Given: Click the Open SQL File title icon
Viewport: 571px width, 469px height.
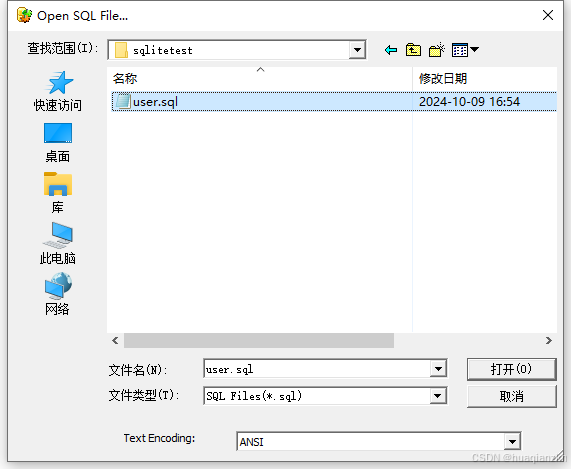Looking at the screenshot, I should coord(24,15).
